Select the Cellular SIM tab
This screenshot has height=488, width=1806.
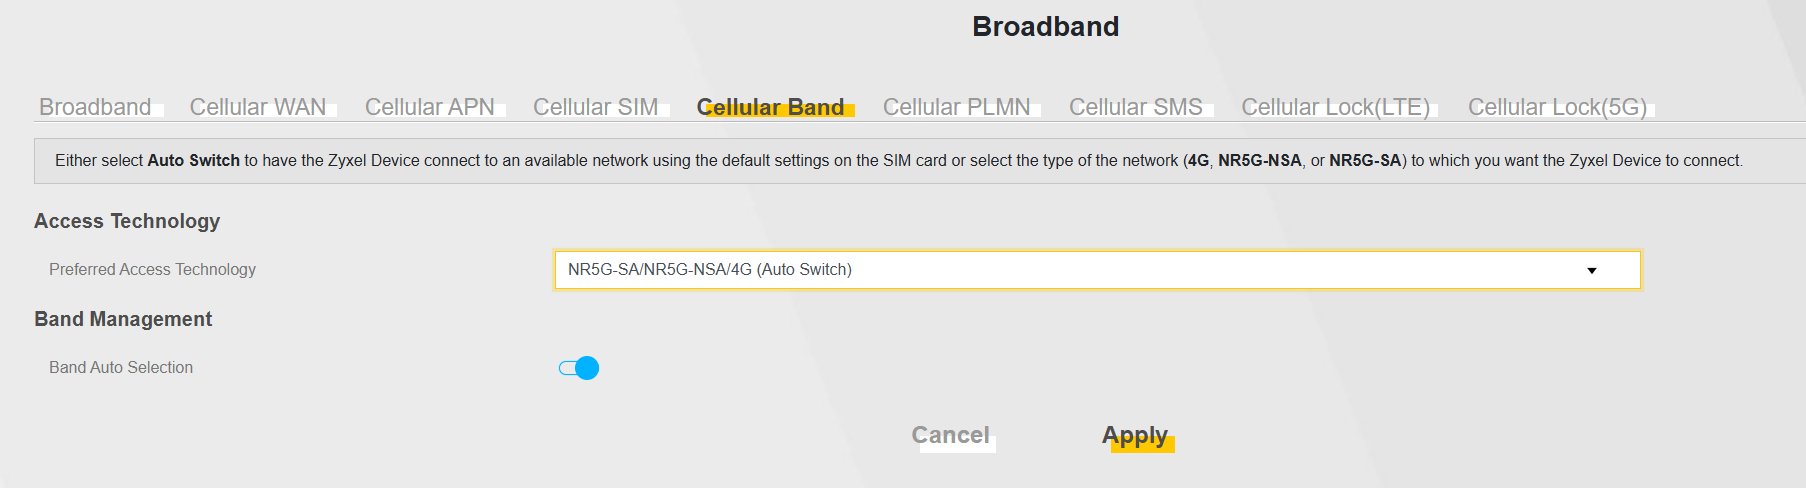pos(596,107)
